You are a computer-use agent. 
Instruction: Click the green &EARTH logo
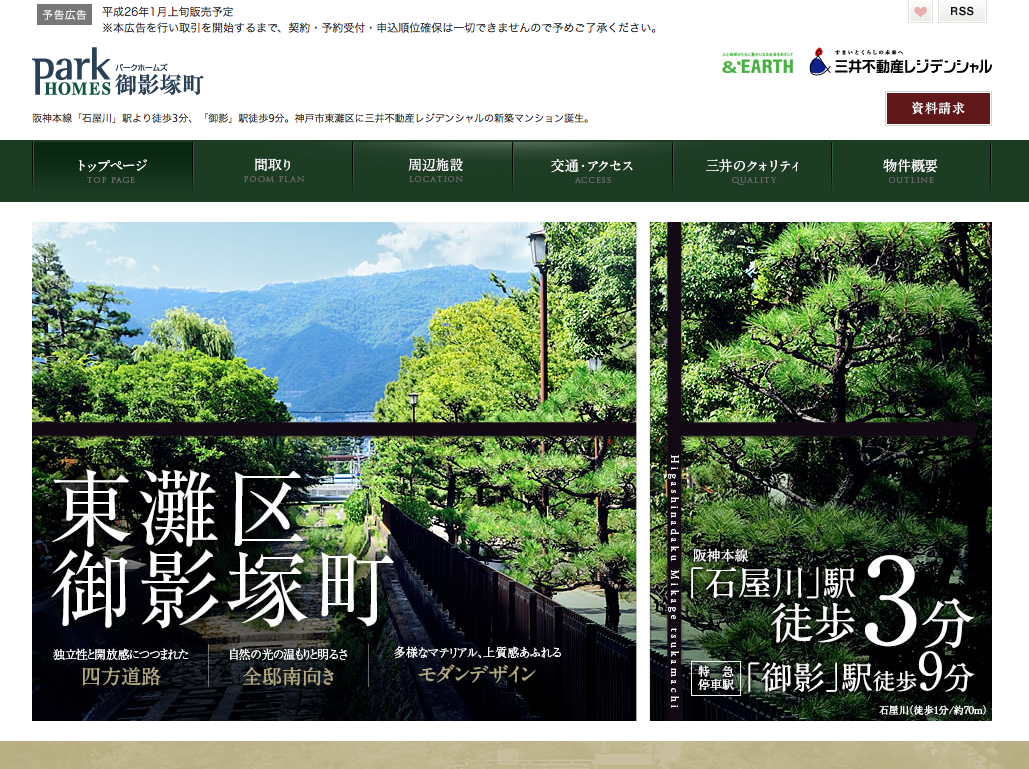pos(757,65)
